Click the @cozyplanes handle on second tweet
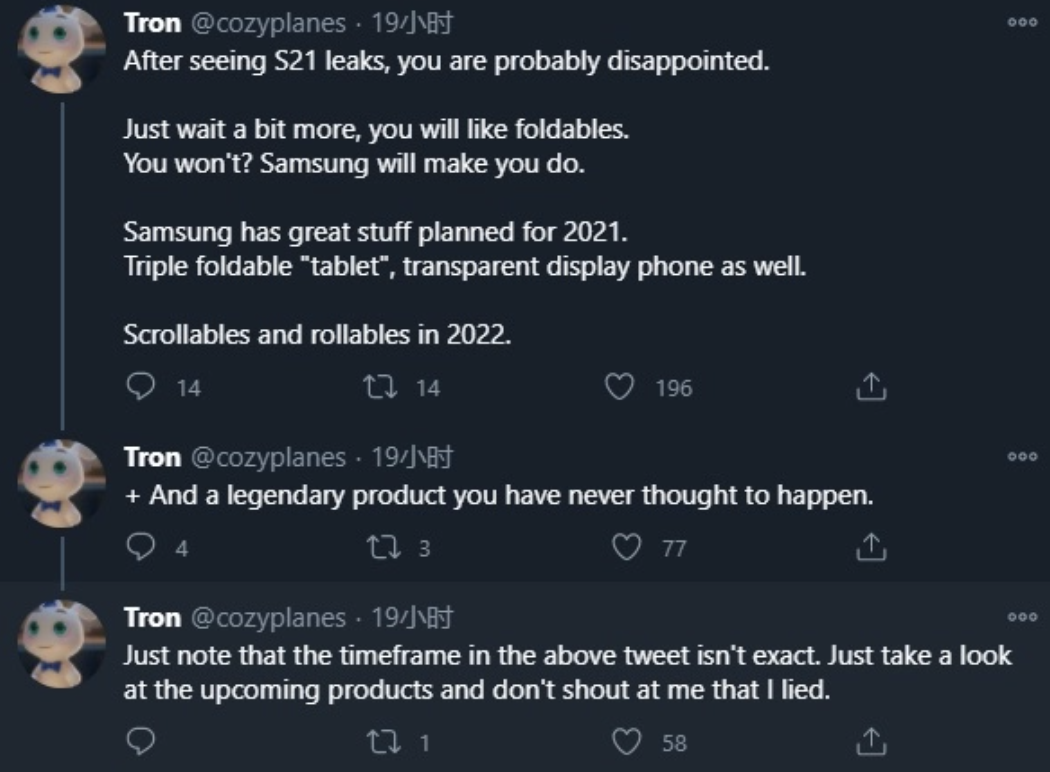1050x772 pixels. (269, 458)
